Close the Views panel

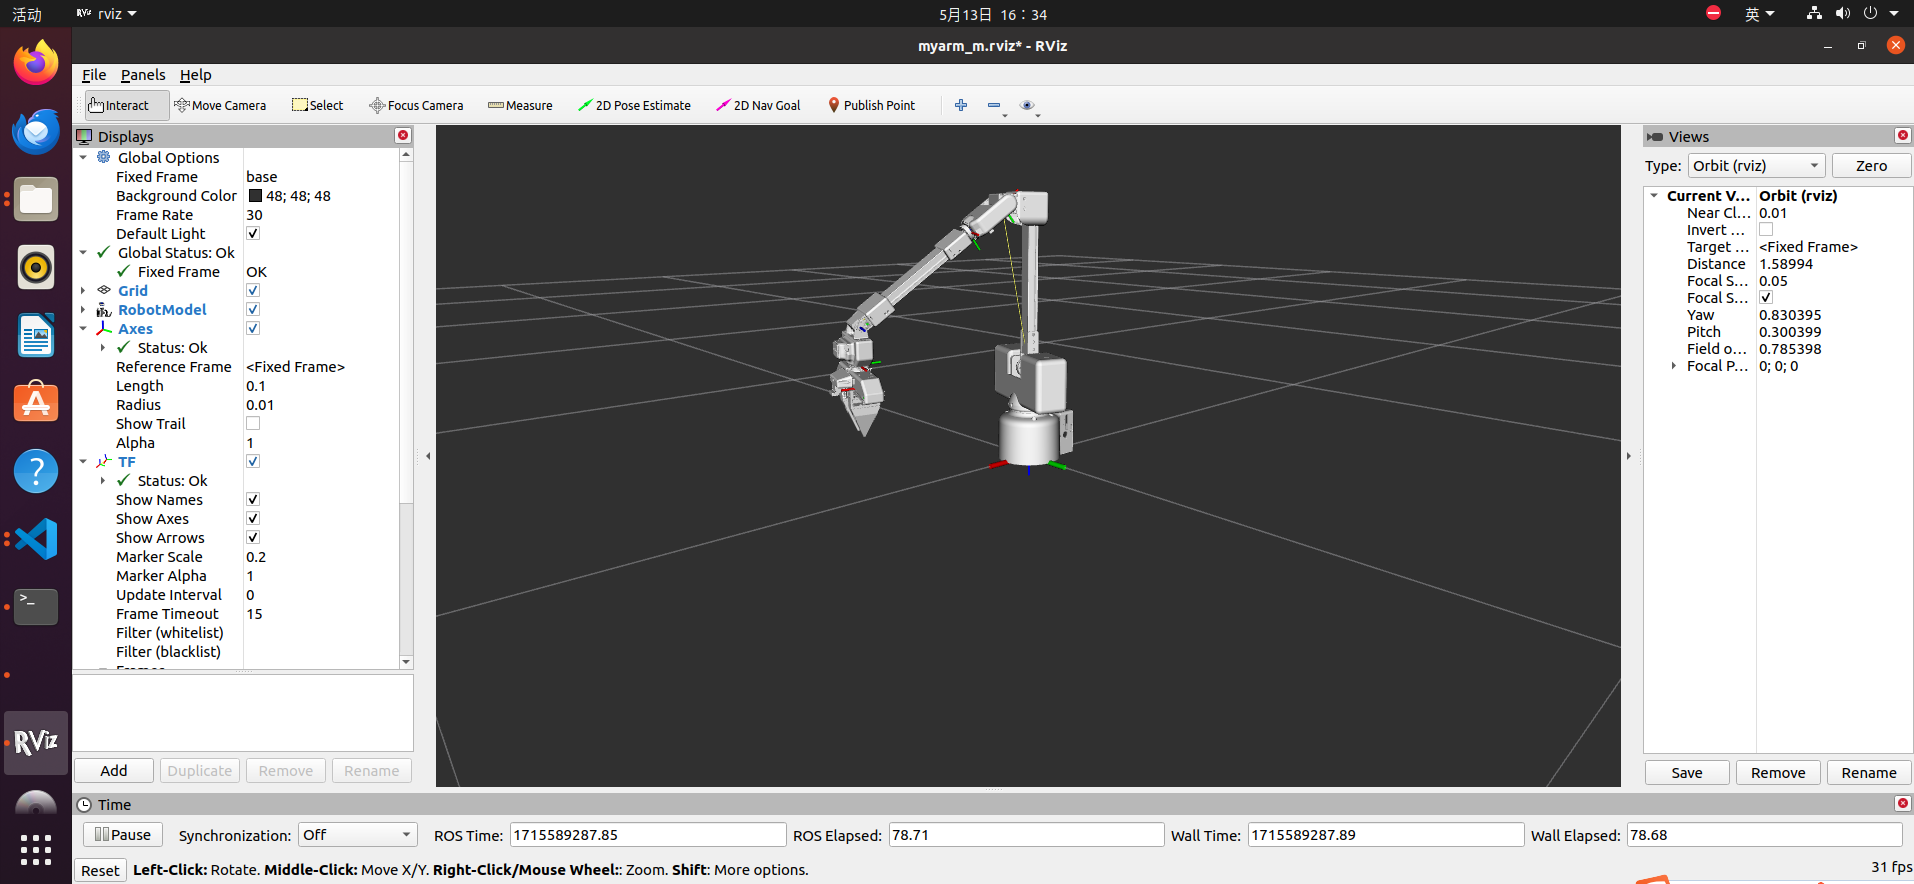[1903, 135]
